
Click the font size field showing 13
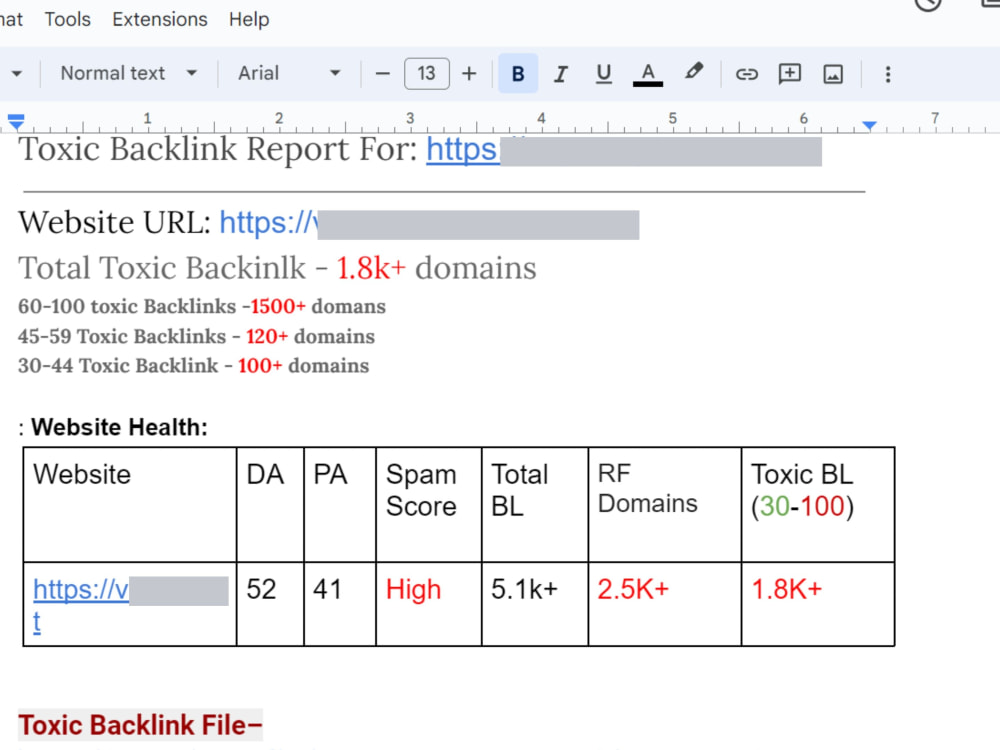point(427,74)
